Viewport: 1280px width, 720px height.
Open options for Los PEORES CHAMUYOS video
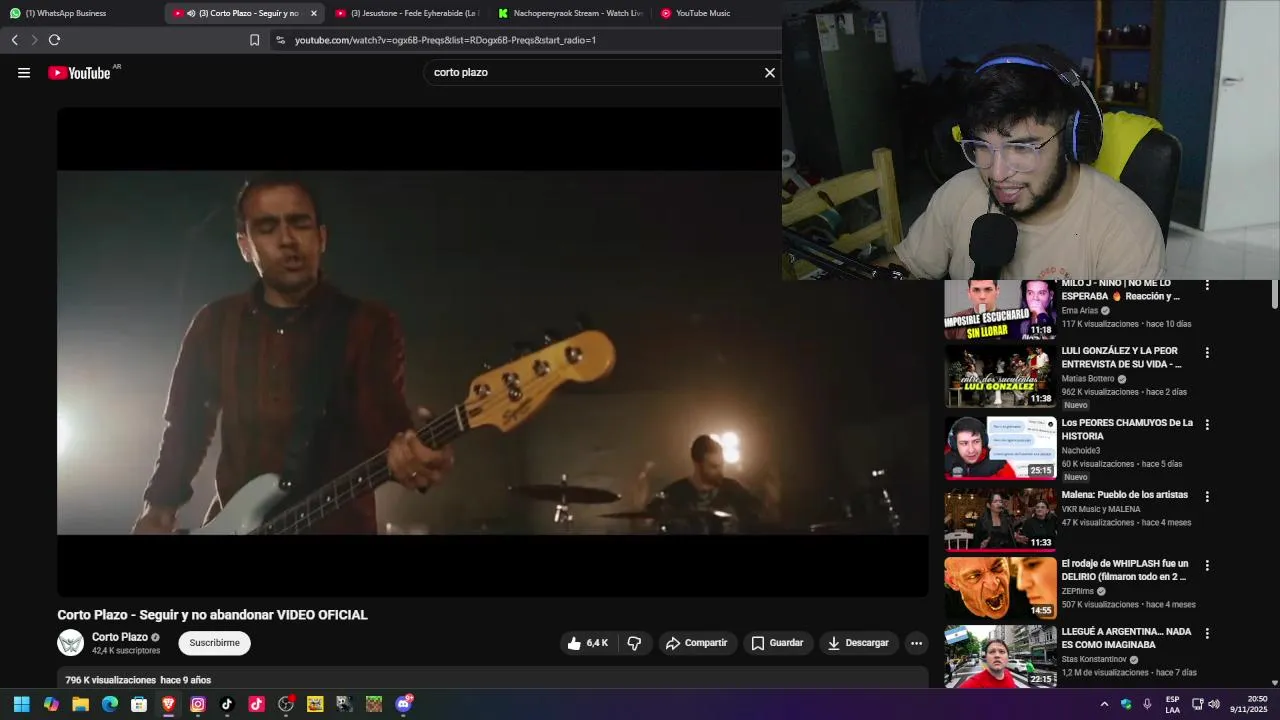pos(1207,424)
